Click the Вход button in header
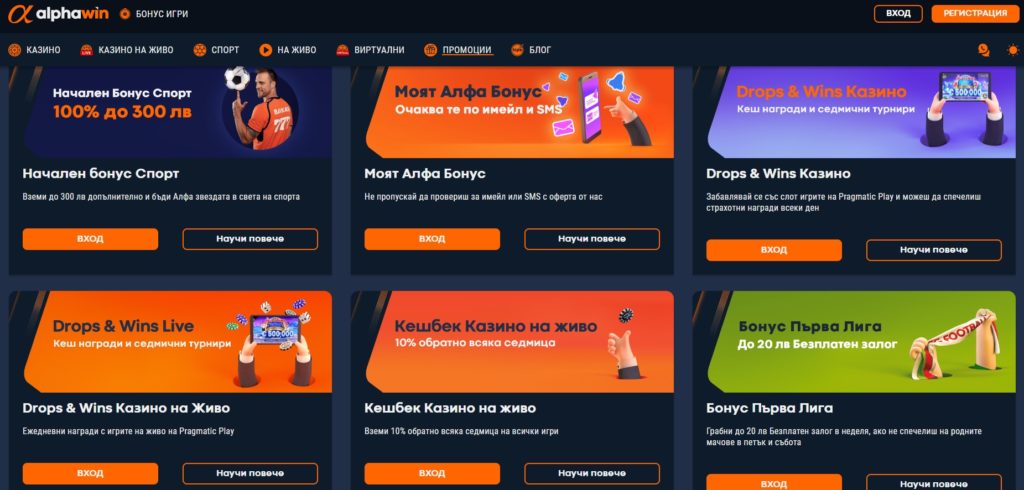The height and width of the screenshot is (490, 1024). [x=898, y=14]
